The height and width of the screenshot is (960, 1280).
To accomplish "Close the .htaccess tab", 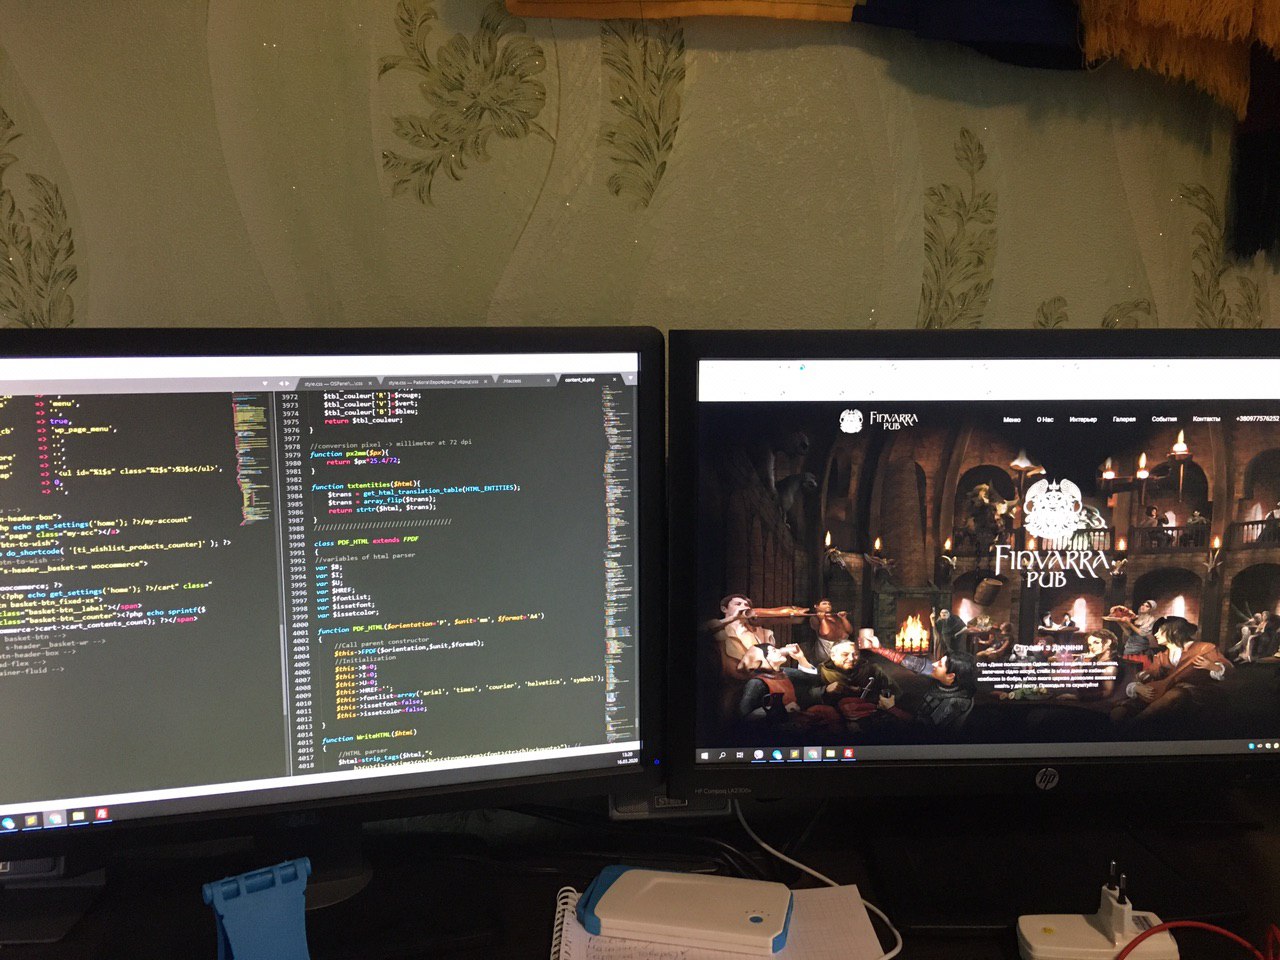I will pos(548,381).
